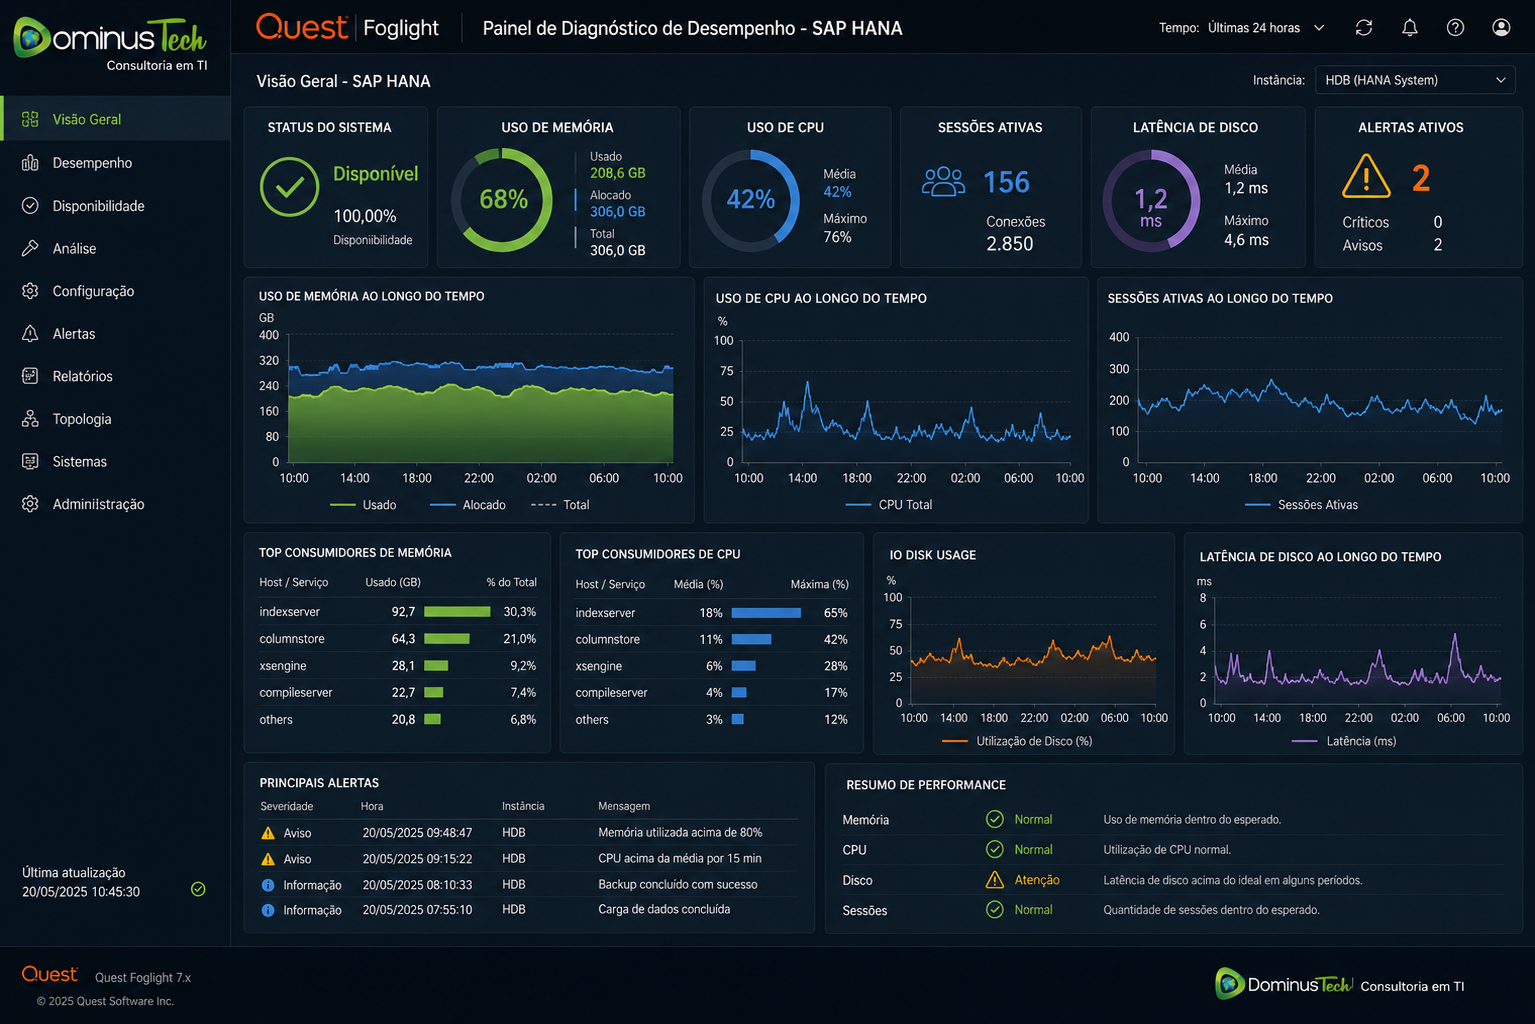Click the green Disponível status checkmark circle

click(x=290, y=187)
